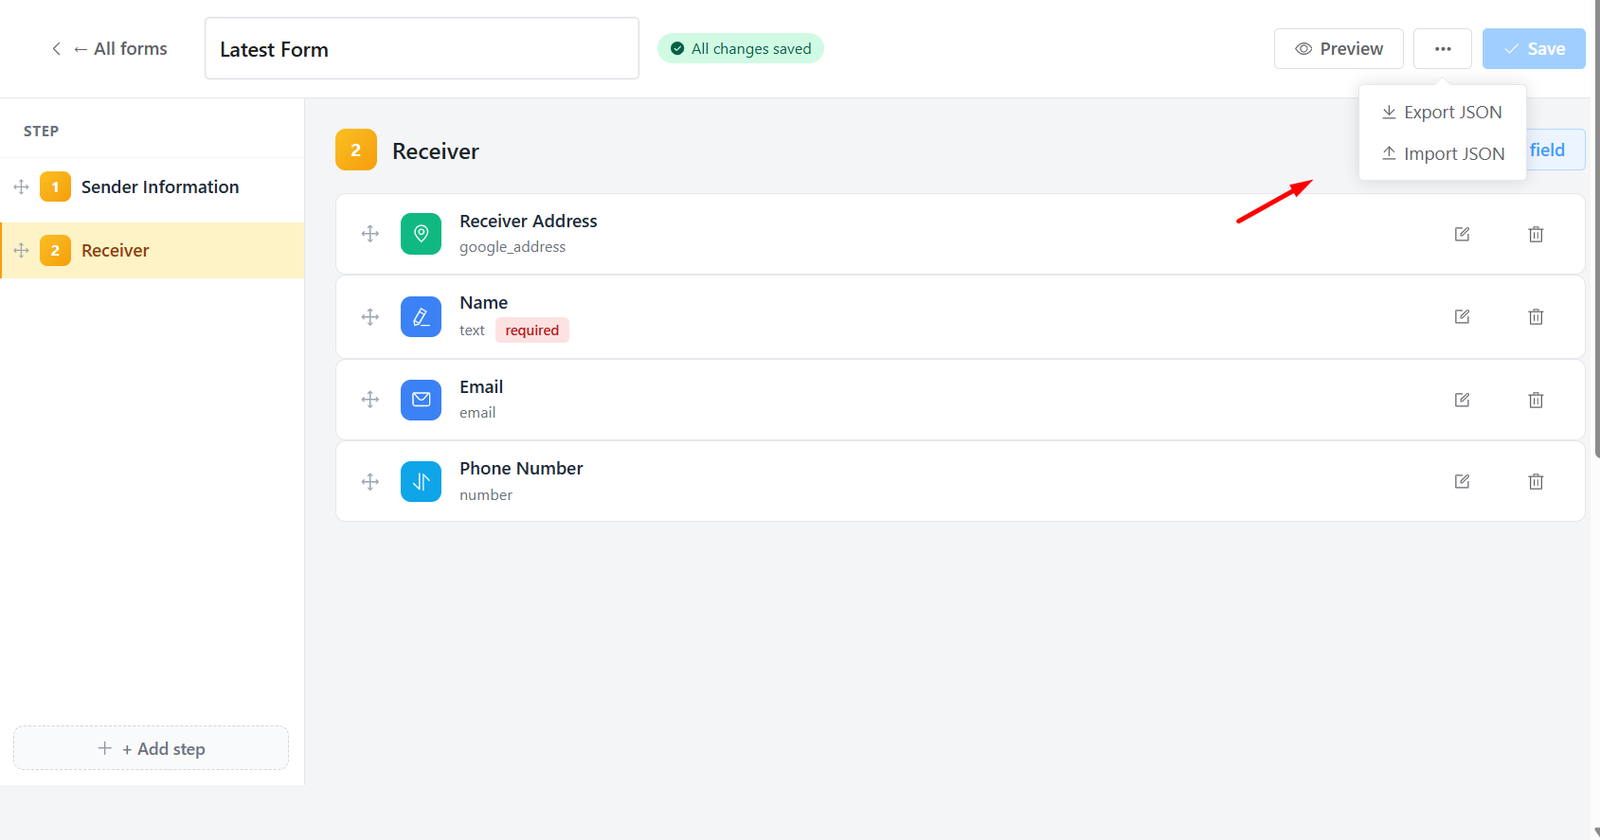Open the three-dots more options menu
The height and width of the screenshot is (840, 1600).
1442,49
